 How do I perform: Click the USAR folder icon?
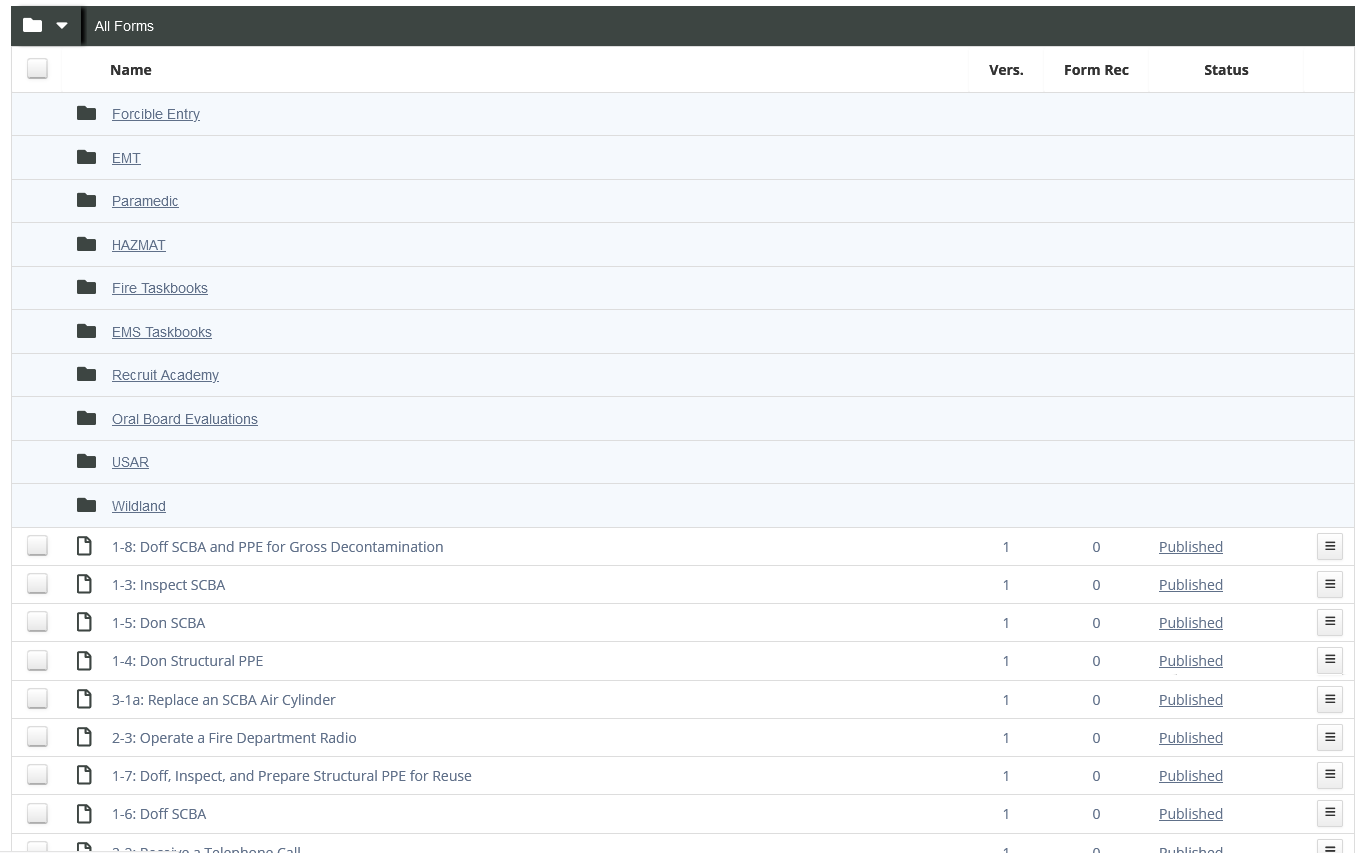tap(87, 461)
